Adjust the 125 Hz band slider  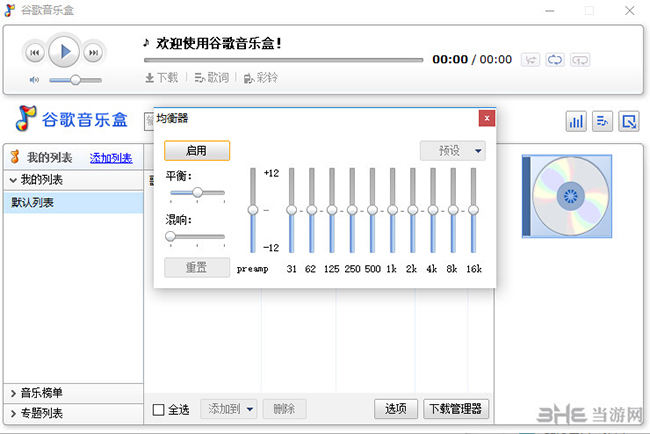pos(332,210)
